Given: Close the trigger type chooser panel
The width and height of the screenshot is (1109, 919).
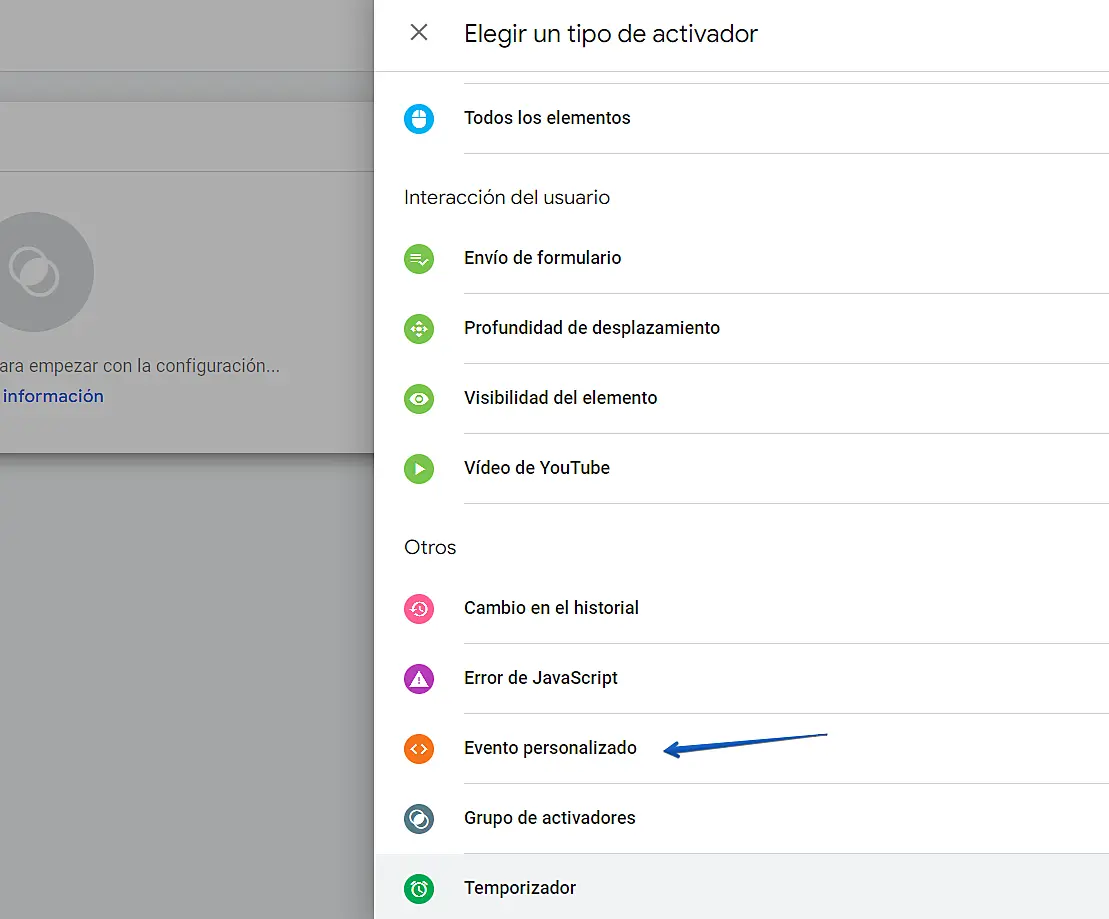Looking at the screenshot, I should (x=419, y=33).
